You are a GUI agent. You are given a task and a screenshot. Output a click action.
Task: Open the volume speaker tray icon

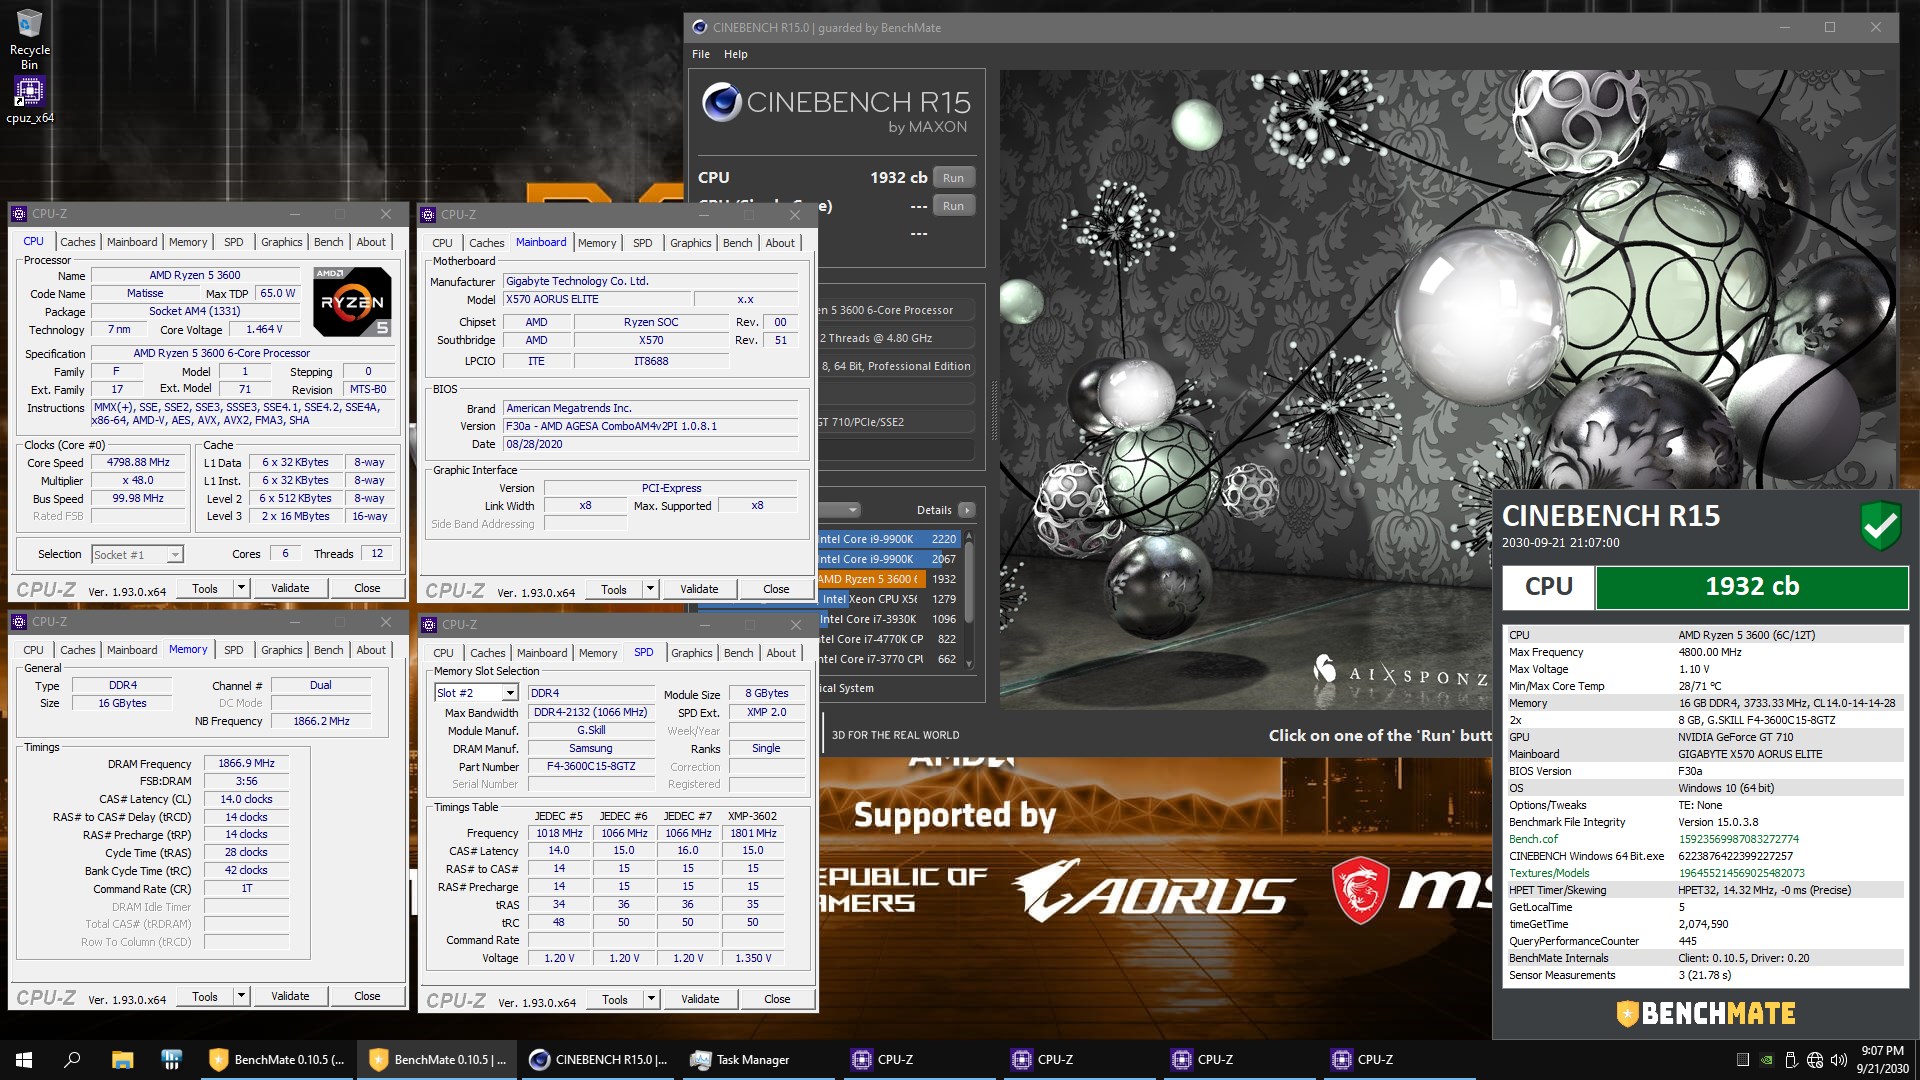[1838, 1060]
